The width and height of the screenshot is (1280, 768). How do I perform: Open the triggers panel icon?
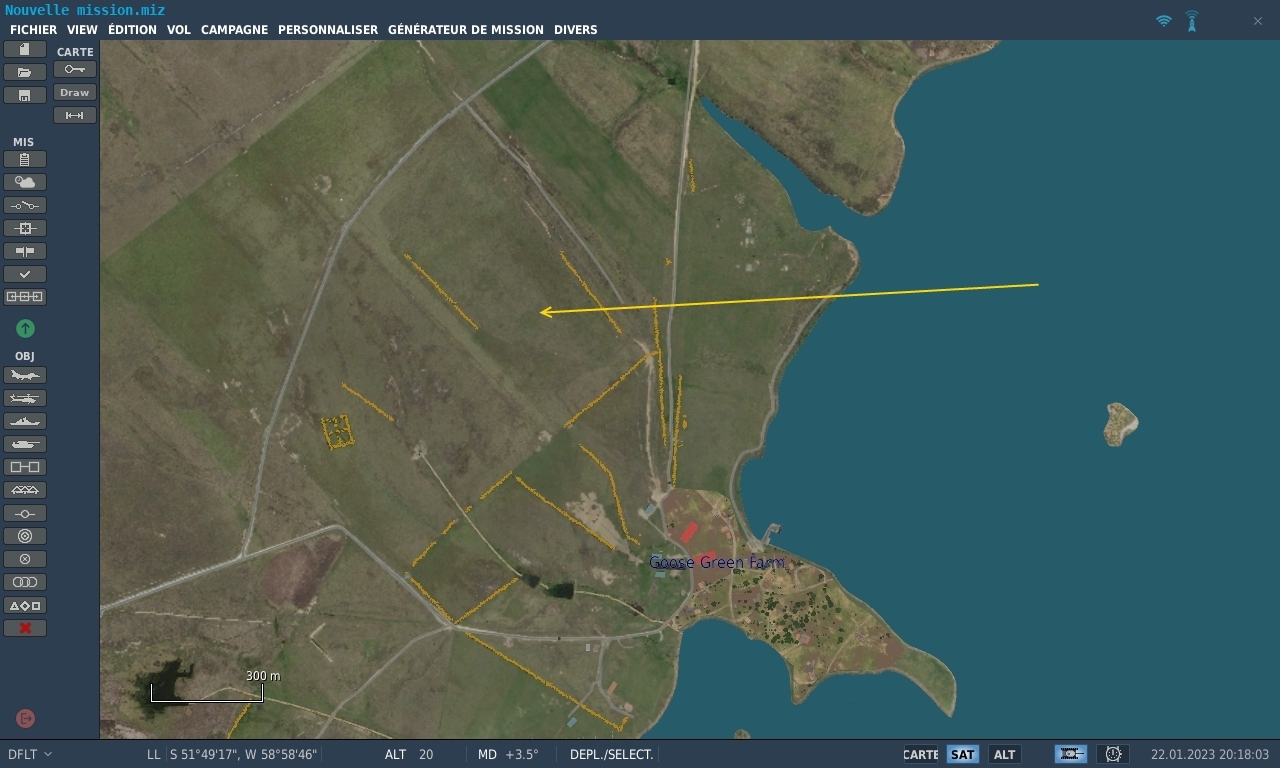25,205
